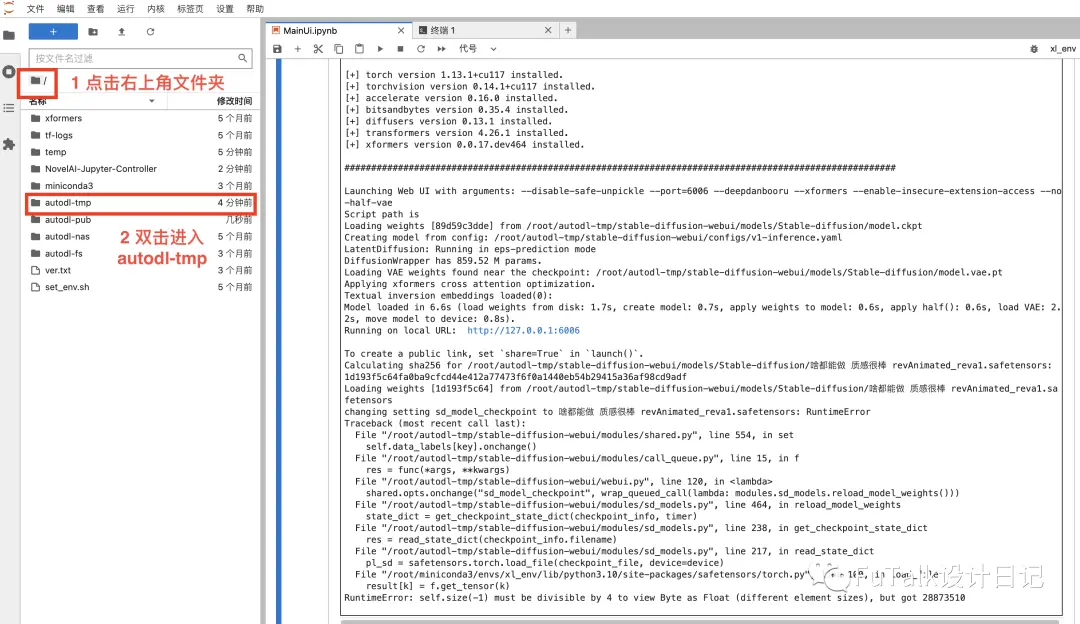This screenshot has height=624, width=1080.
Task: Select the autodl-tmp folder in file list
Action: click(x=141, y=202)
